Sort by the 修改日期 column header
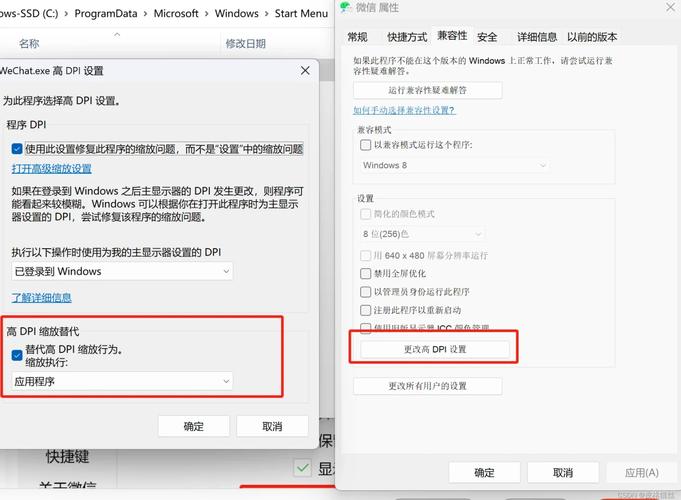The image size is (681, 500). (245, 43)
